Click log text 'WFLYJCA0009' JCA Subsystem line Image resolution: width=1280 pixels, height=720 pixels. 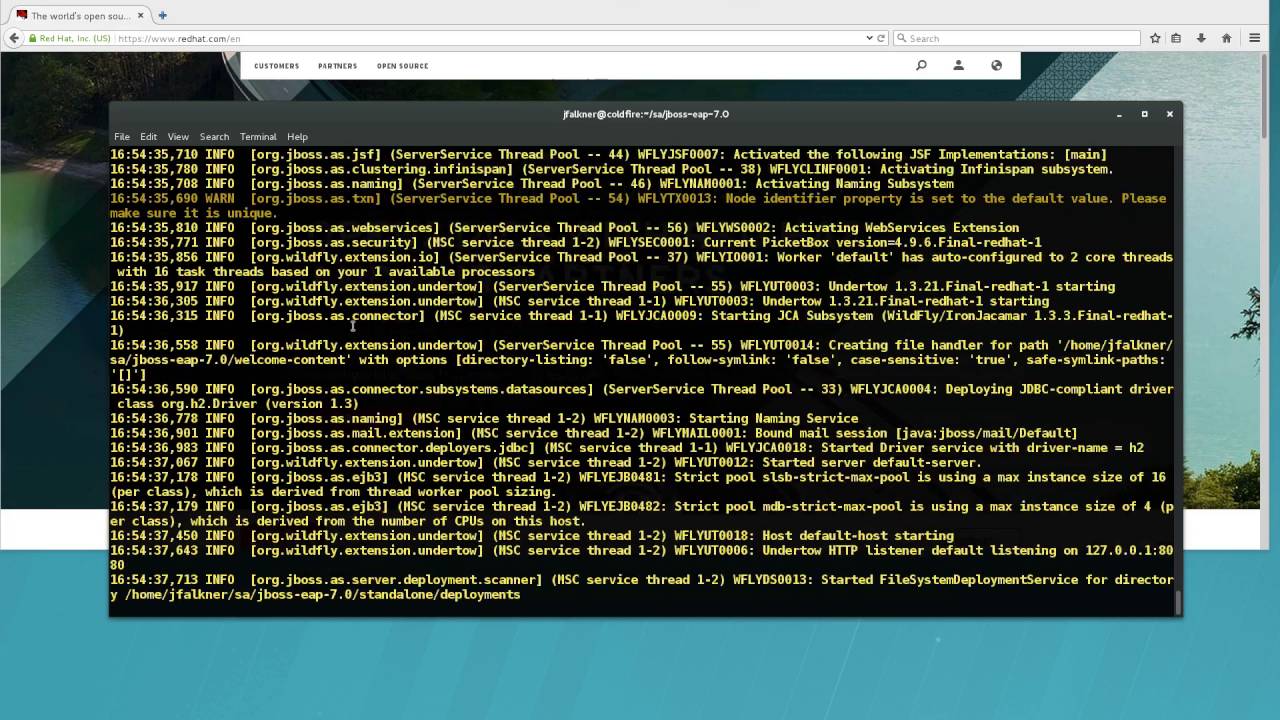point(655,316)
